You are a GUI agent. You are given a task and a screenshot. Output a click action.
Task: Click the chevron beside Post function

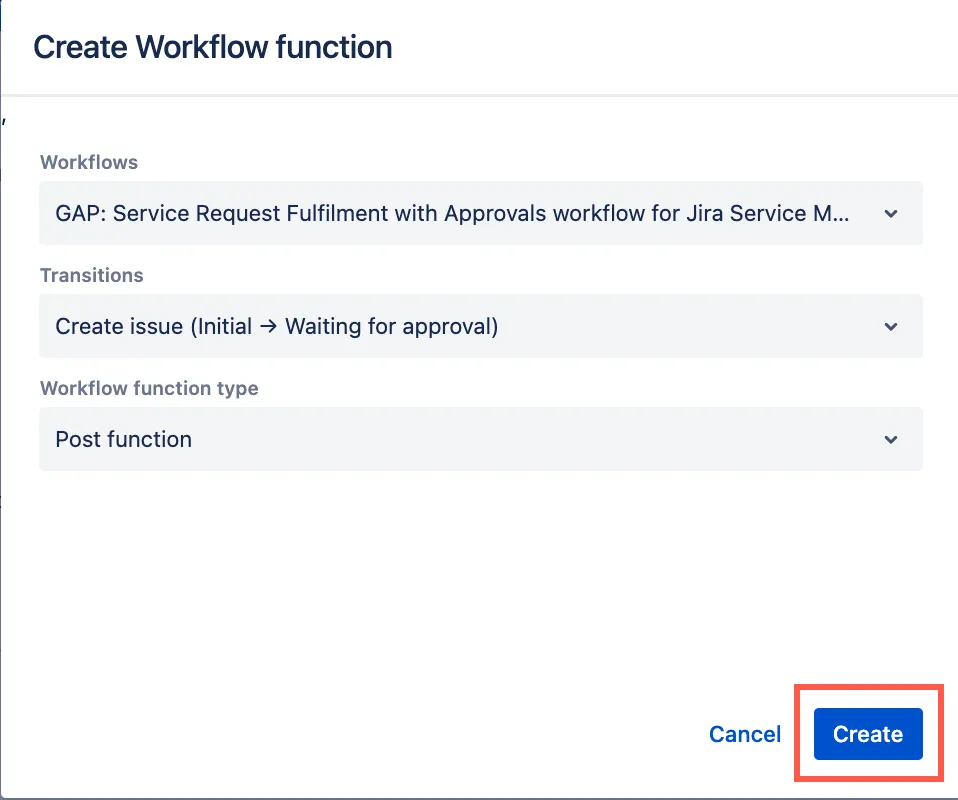[891, 440]
